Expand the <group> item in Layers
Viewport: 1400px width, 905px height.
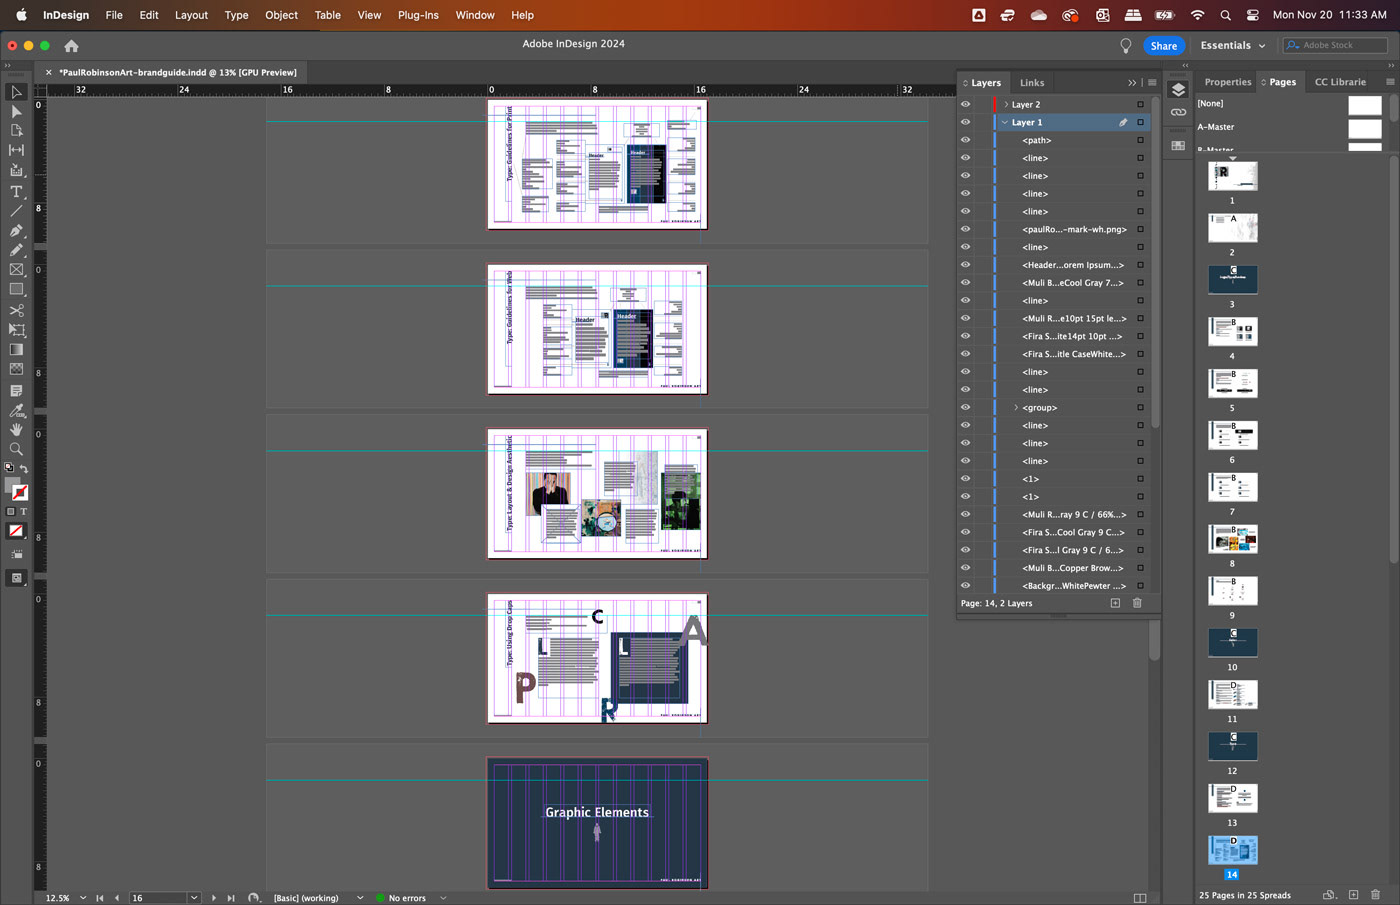coord(1016,407)
